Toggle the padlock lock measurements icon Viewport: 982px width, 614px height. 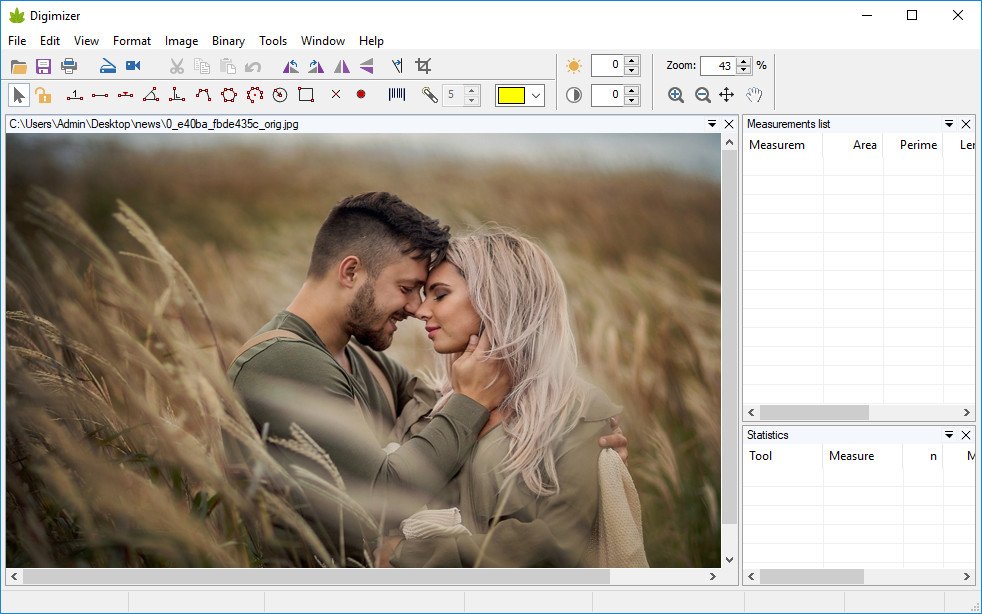click(43, 95)
